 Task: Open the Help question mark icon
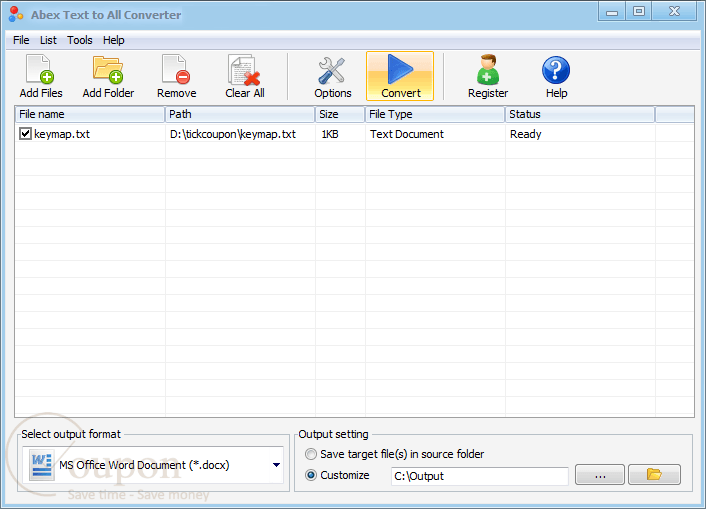click(x=556, y=76)
